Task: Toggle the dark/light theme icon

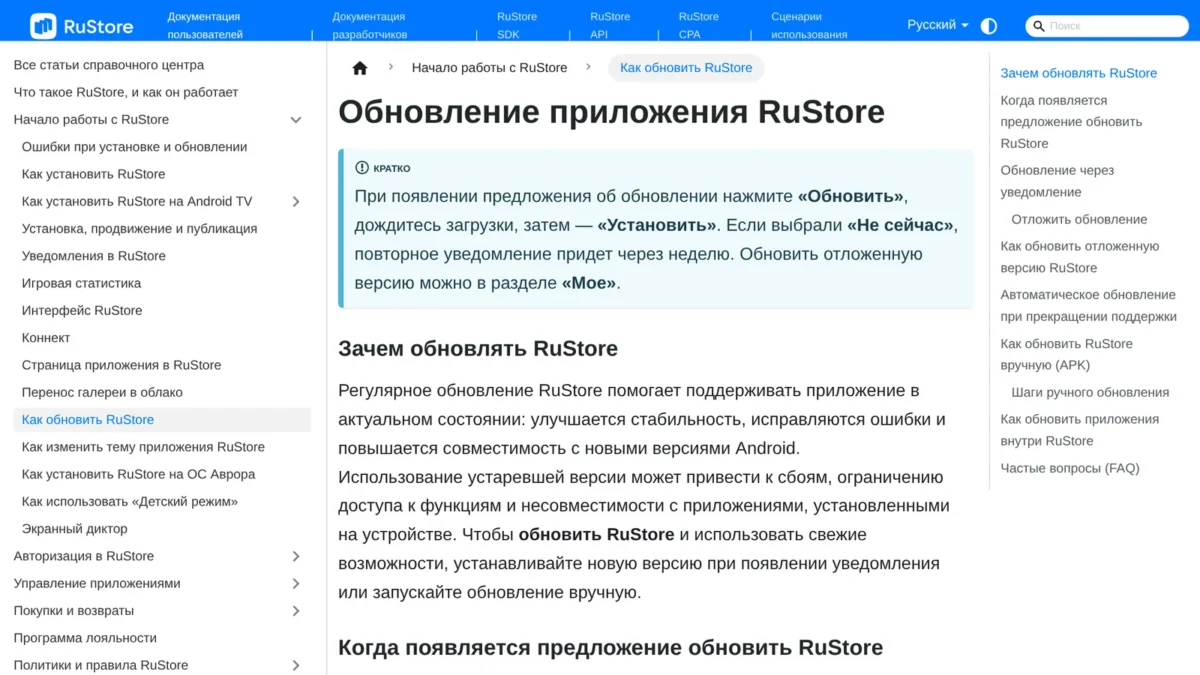Action: click(989, 26)
